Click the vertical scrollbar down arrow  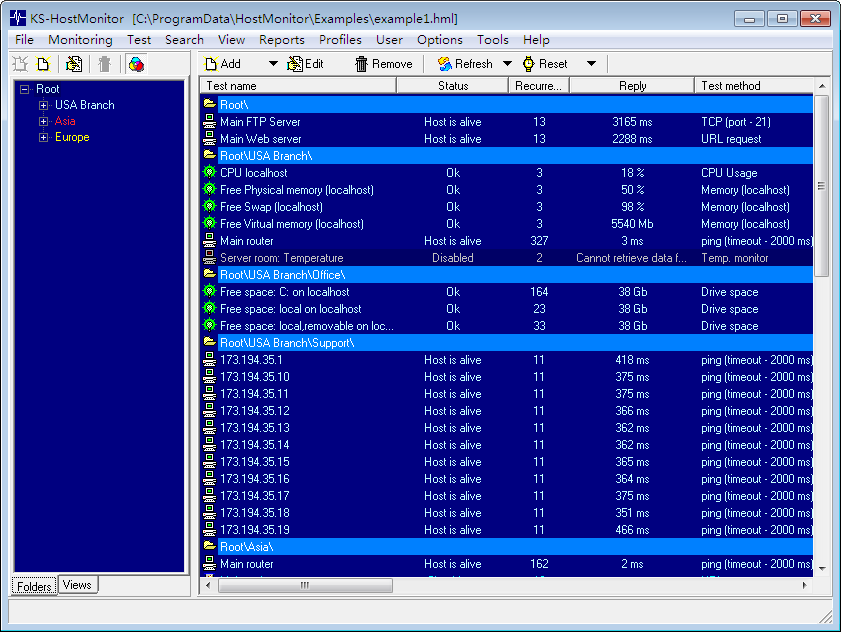(x=822, y=569)
